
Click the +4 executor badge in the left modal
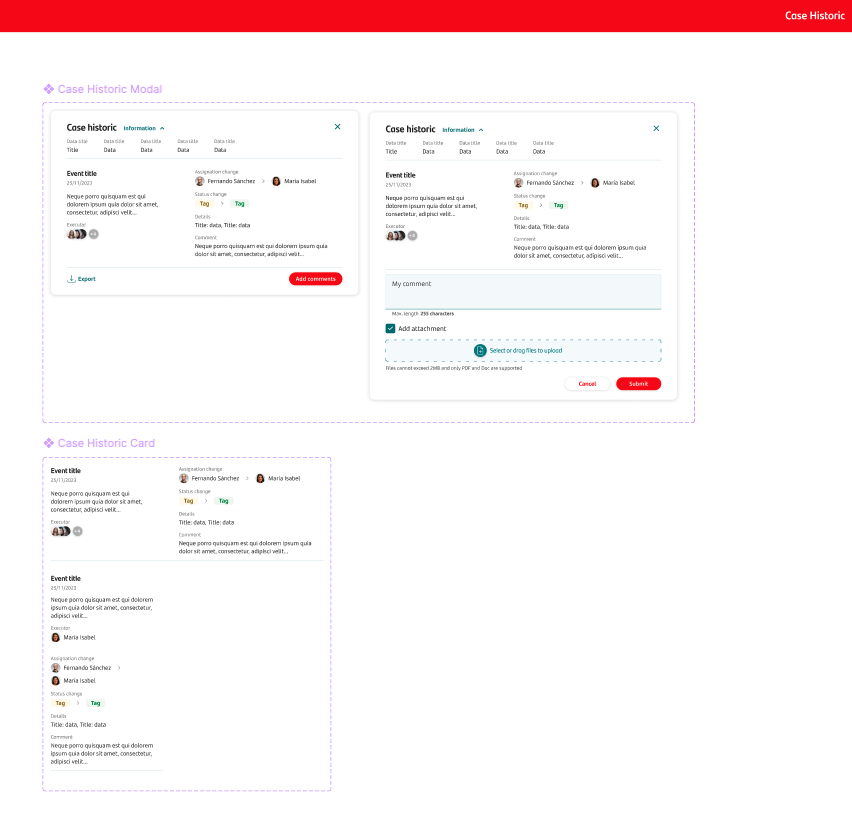[x=94, y=234]
